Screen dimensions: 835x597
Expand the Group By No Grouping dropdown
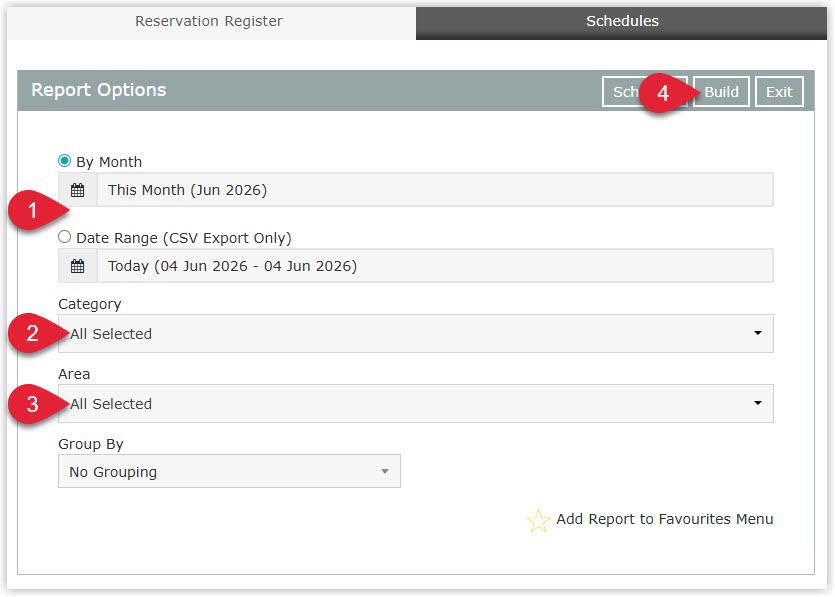click(229, 471)
